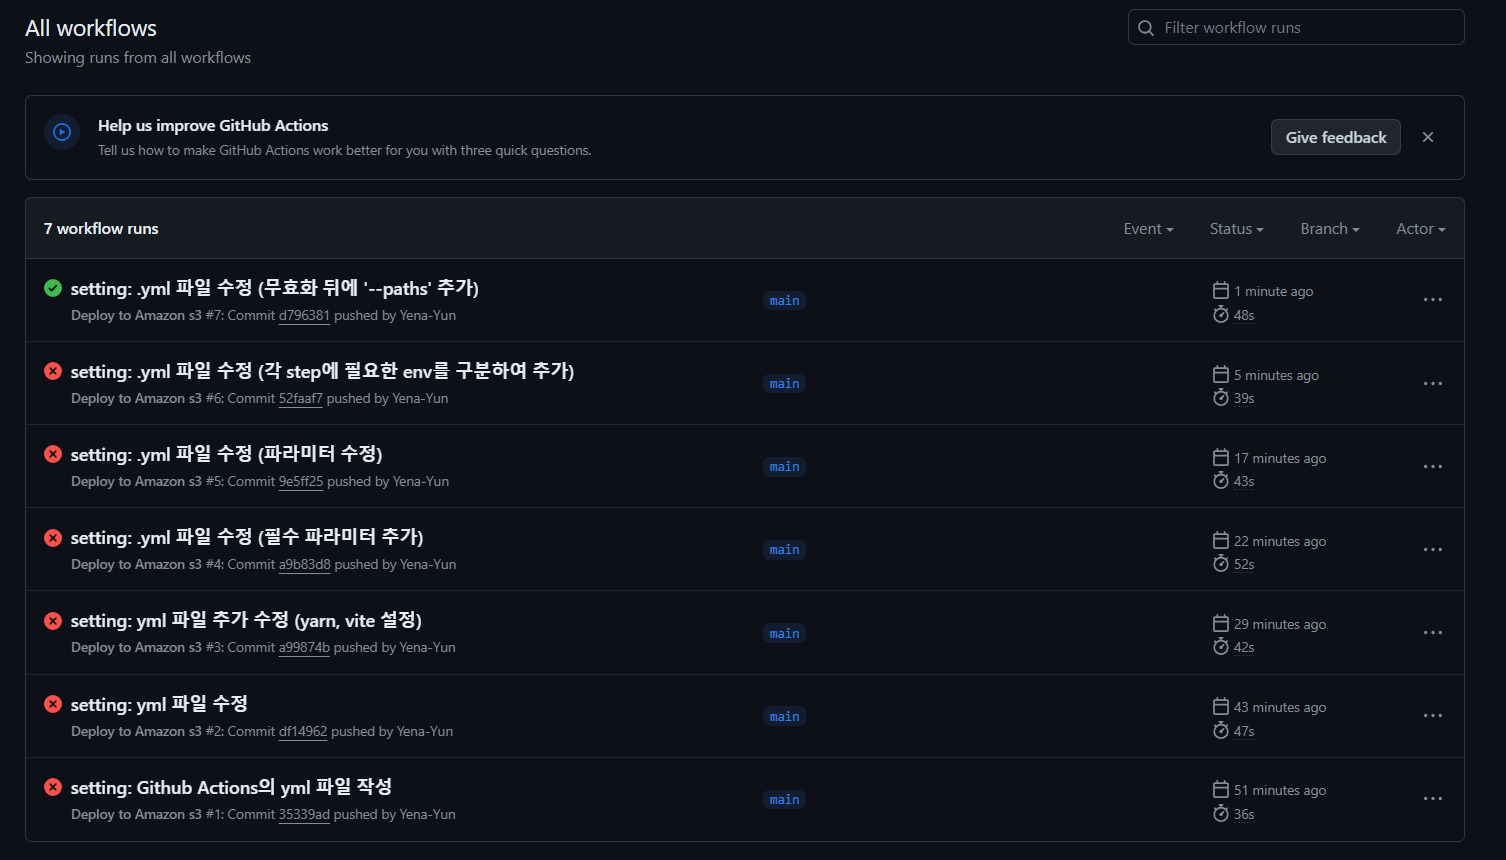
Task: Open commit 35339ad
Action: (x=304, y=814)
